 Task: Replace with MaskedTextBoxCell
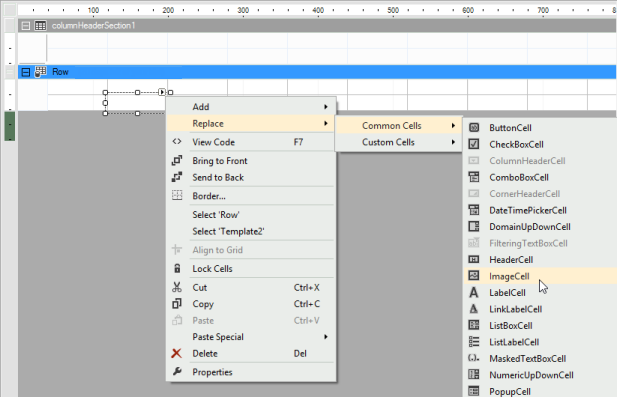pos(540,358)
